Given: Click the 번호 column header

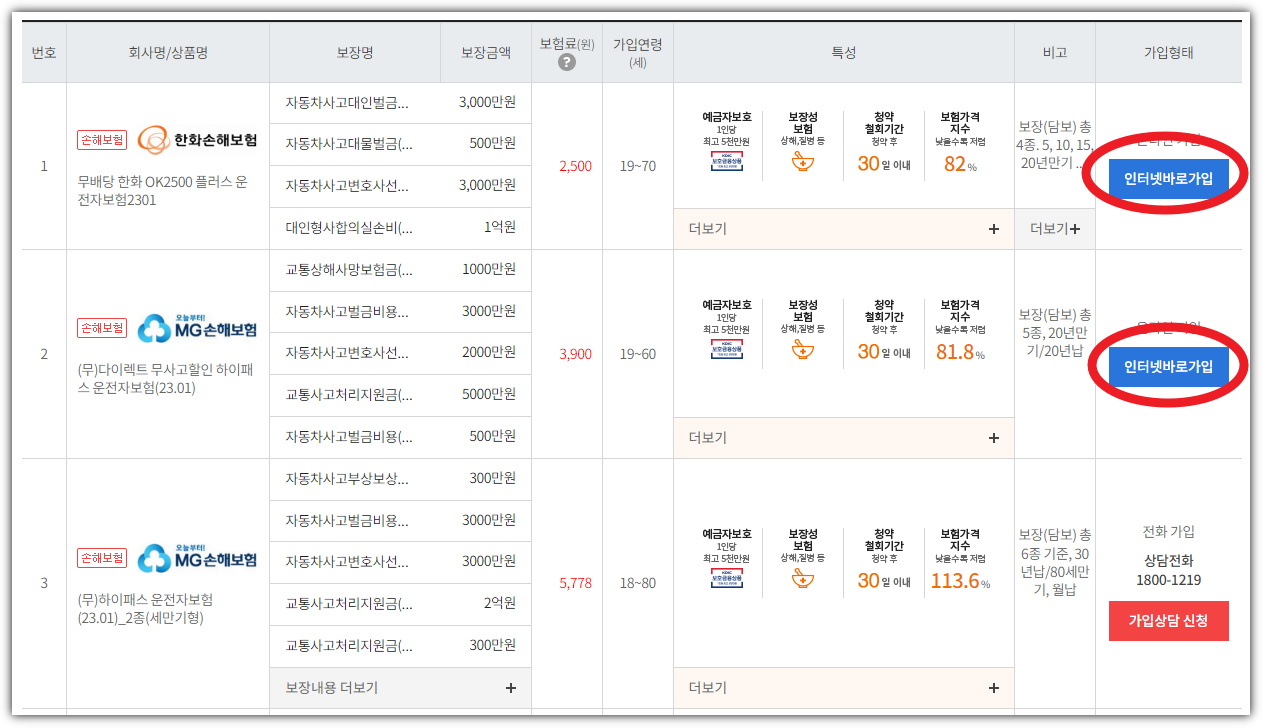Looking at the screenshot, I should tap(44, 52).
